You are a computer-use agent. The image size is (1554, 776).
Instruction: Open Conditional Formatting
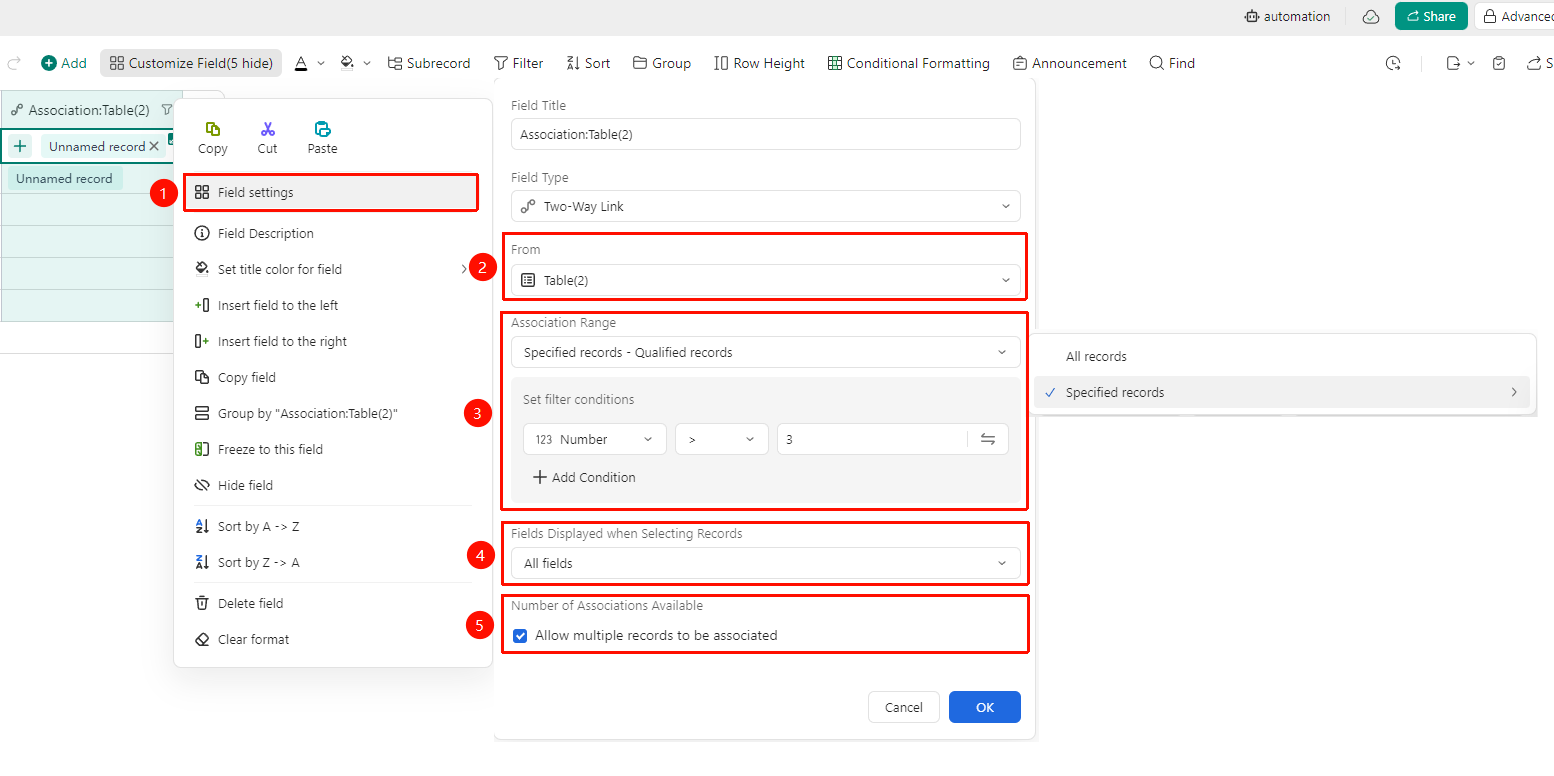tap(908, 63)
